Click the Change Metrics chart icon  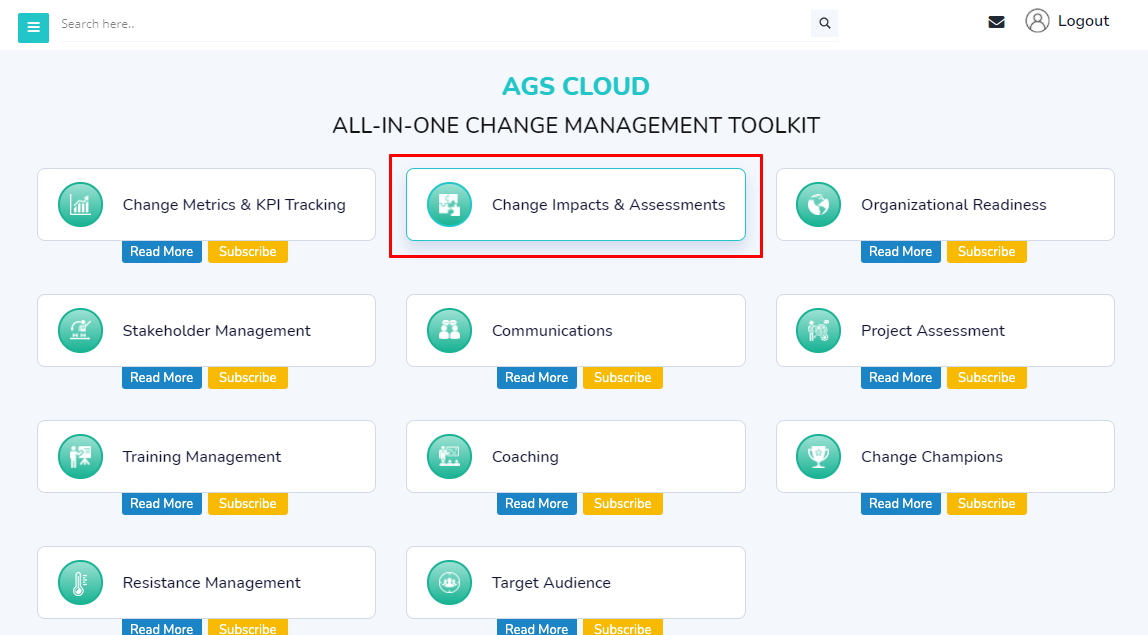[x=81, y=204]
